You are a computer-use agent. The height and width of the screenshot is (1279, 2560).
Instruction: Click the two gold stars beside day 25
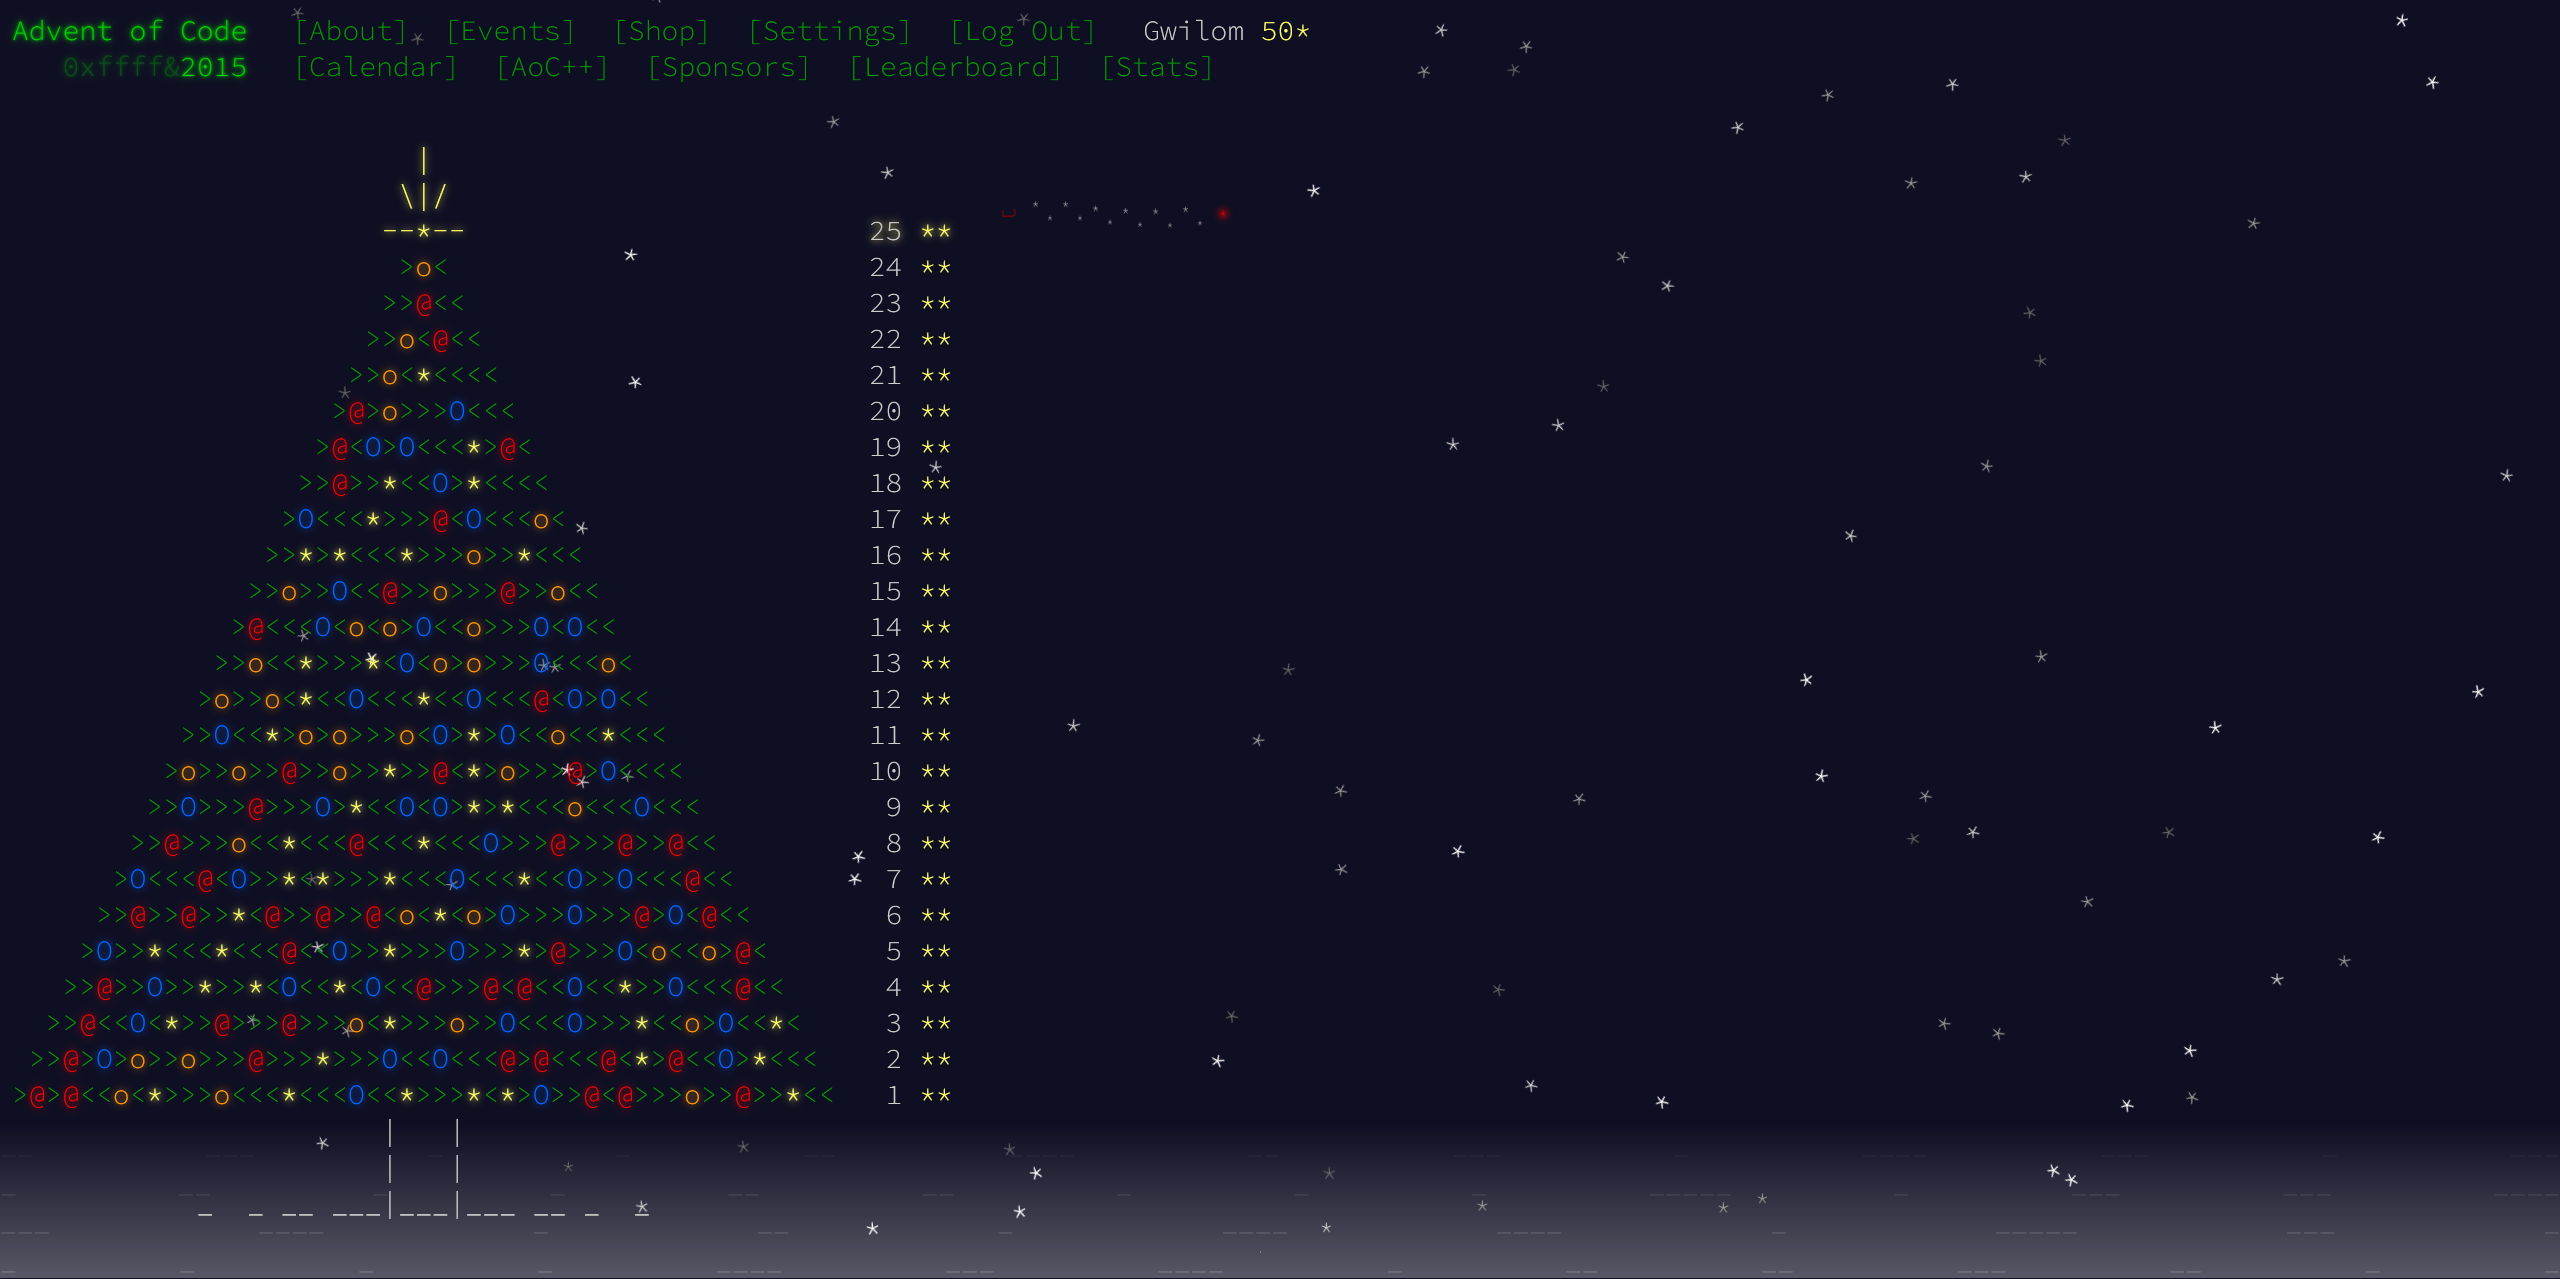coord(936,231)
